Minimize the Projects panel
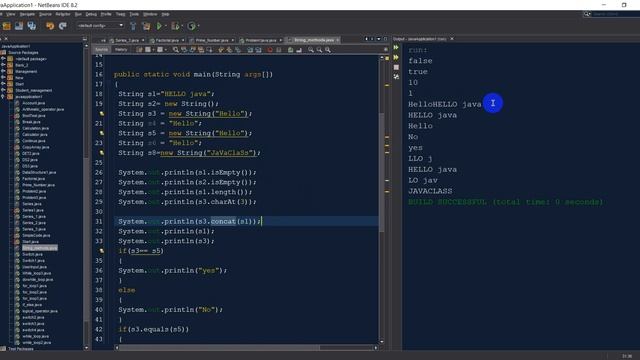Screen dimensions: 640x360 point(84,39)
